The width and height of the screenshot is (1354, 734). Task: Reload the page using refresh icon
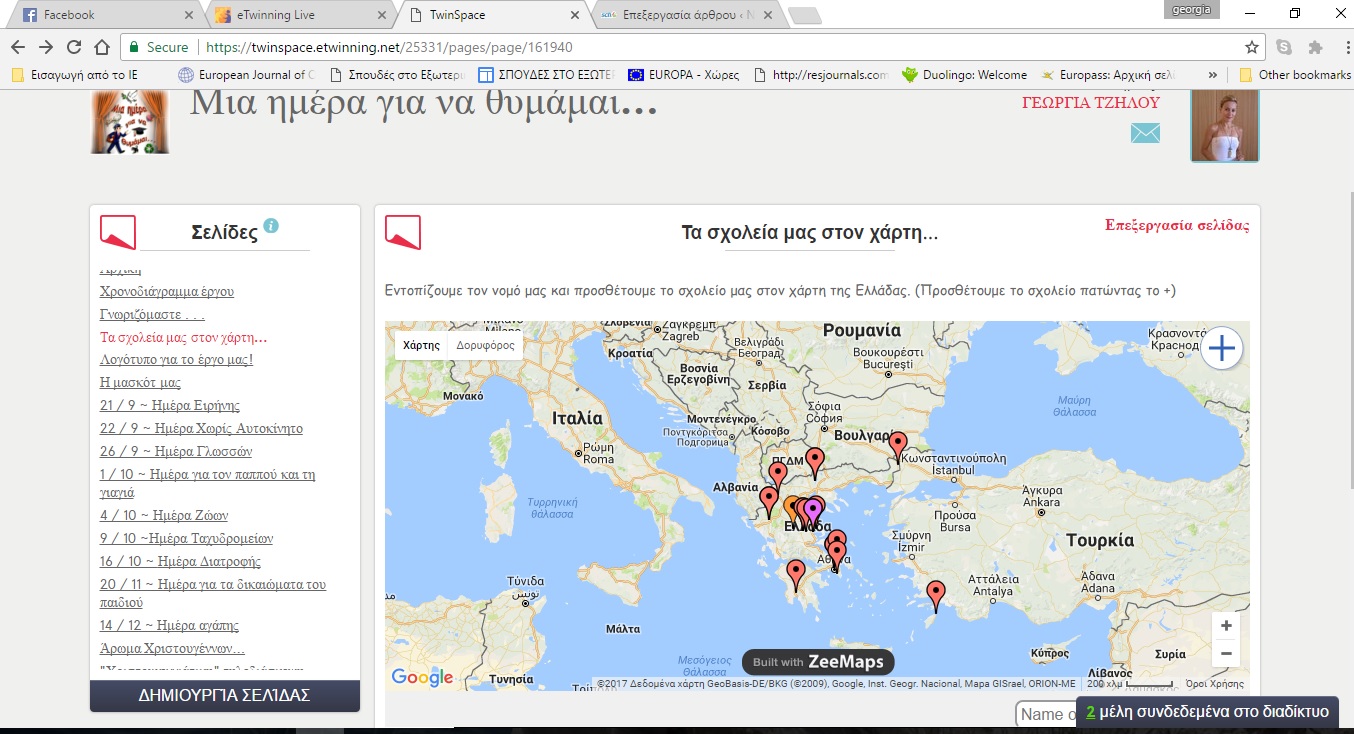coord(73,47)
